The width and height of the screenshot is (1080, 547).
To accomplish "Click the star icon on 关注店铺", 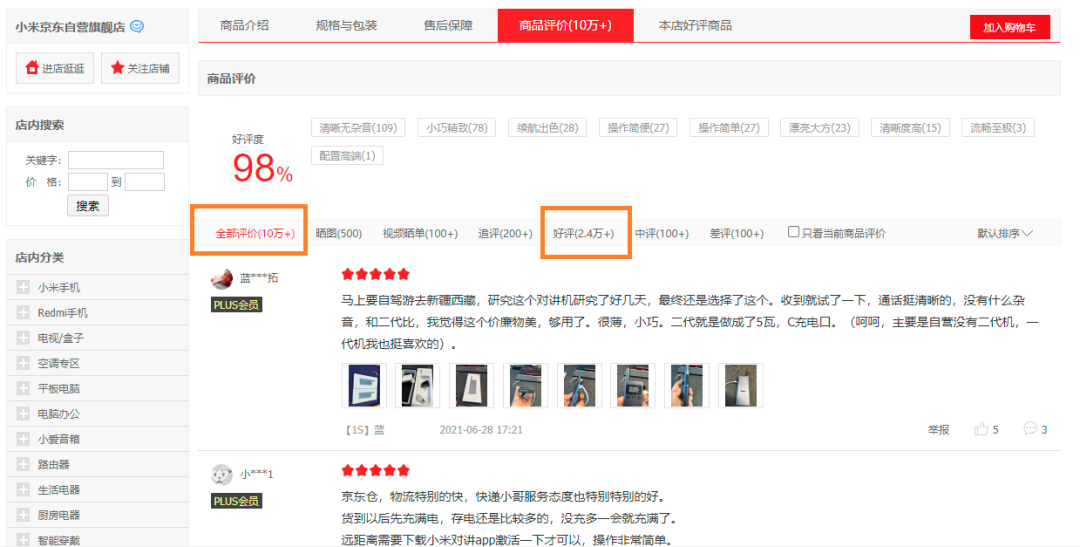I will tap(117, 68).
